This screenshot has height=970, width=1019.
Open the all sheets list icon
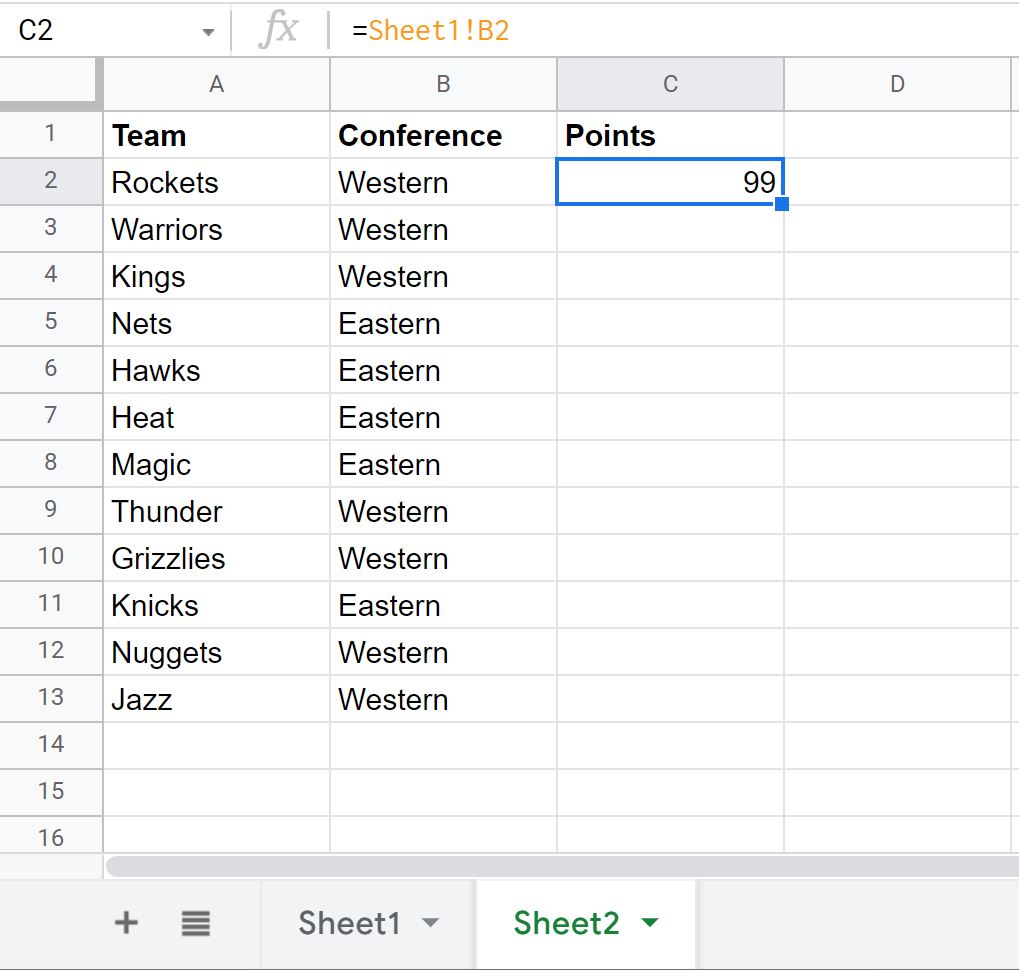point(195,923)
